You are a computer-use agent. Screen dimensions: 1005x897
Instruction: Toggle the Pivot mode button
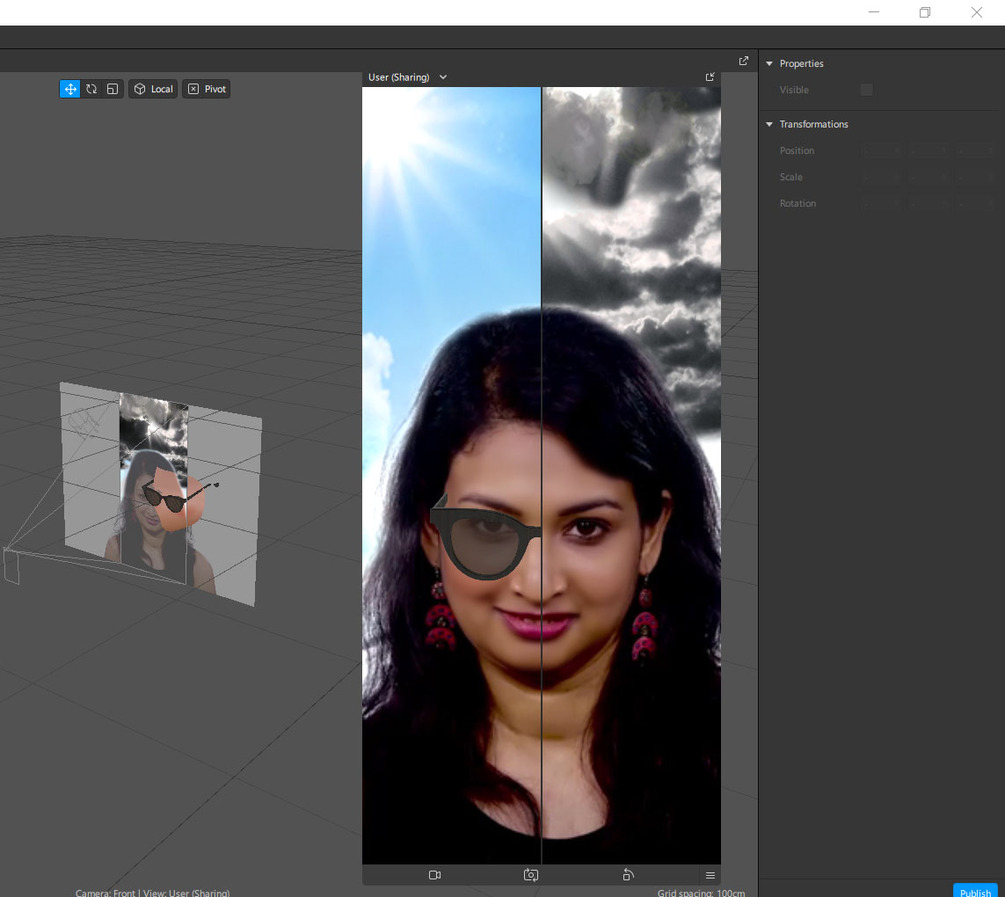pos(206,89)
